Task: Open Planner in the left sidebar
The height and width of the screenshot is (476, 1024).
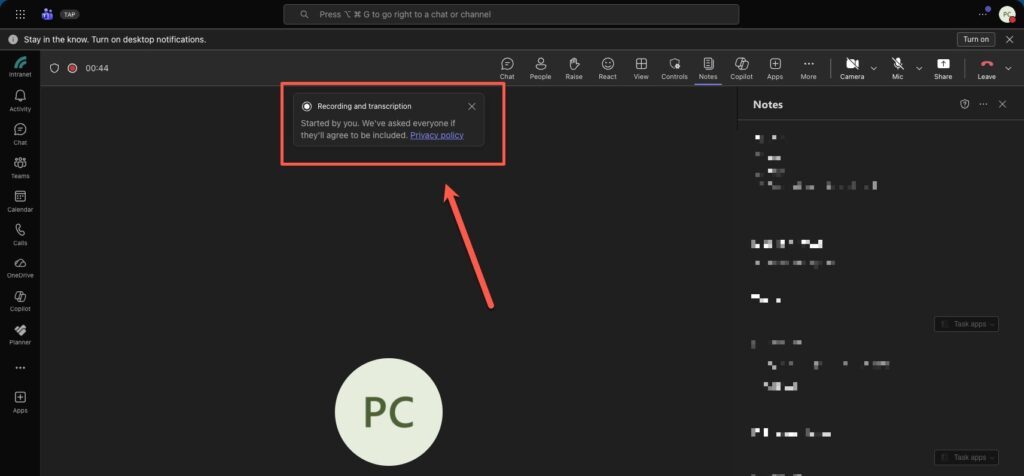Action: click(x=20, y=334)
